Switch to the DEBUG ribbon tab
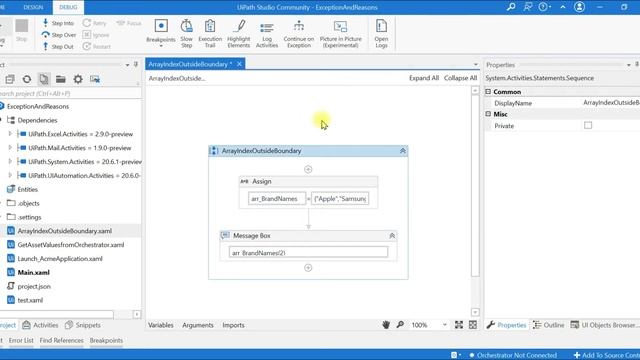Screen dimensions: 640x360 pos(68,7)
